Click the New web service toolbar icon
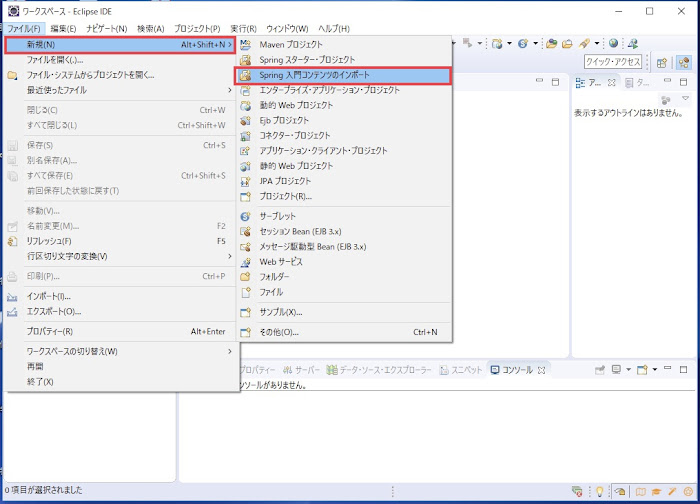The image size is (700, 504). tap(497, 43)
